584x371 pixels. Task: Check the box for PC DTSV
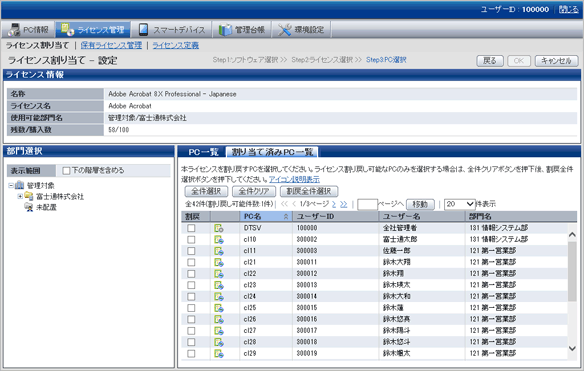click(x=191, y=228)
